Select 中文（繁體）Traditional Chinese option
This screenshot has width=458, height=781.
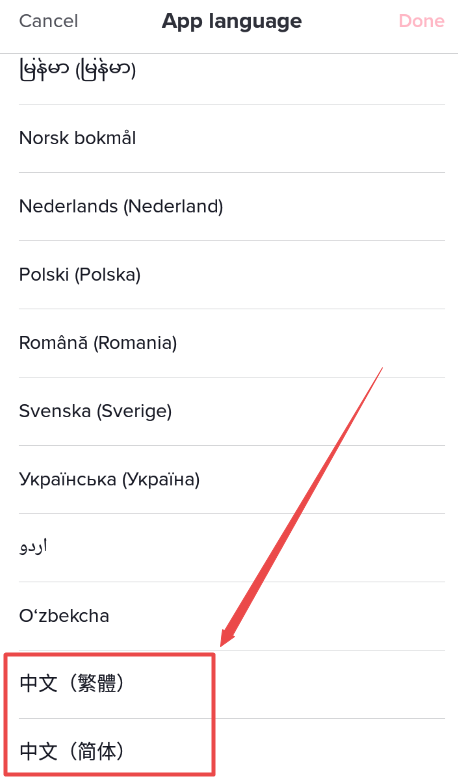coord(231,684)
